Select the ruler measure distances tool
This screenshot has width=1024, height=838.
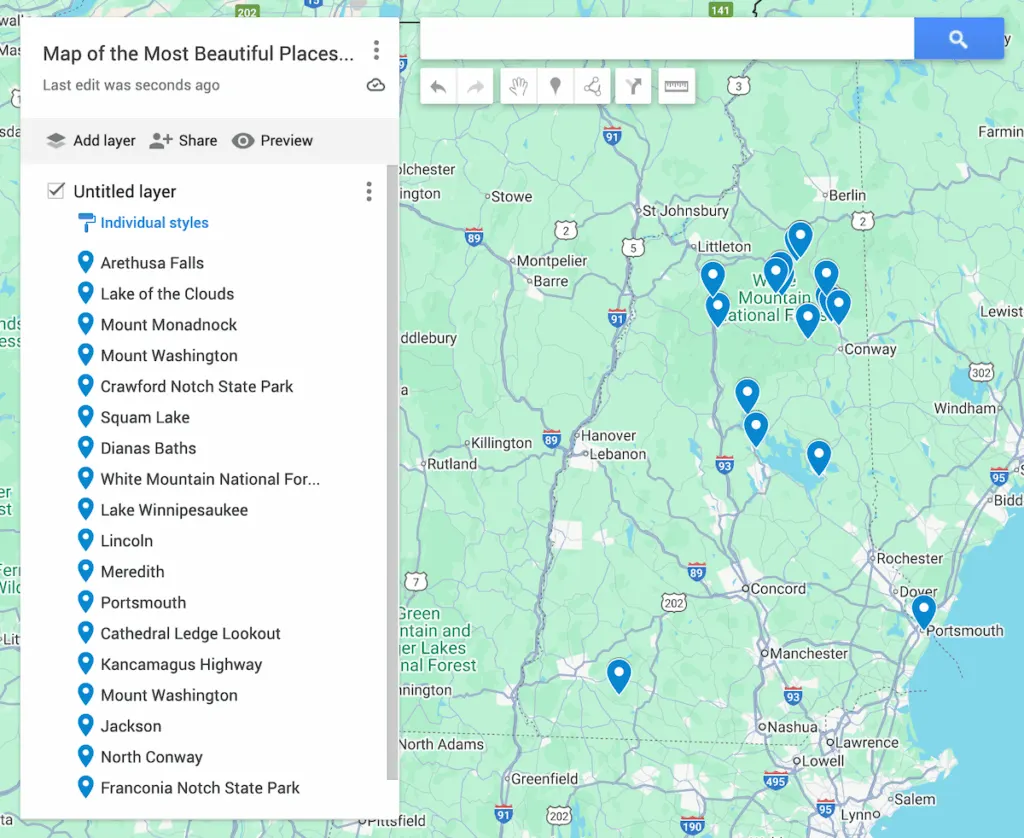(677, 86)
